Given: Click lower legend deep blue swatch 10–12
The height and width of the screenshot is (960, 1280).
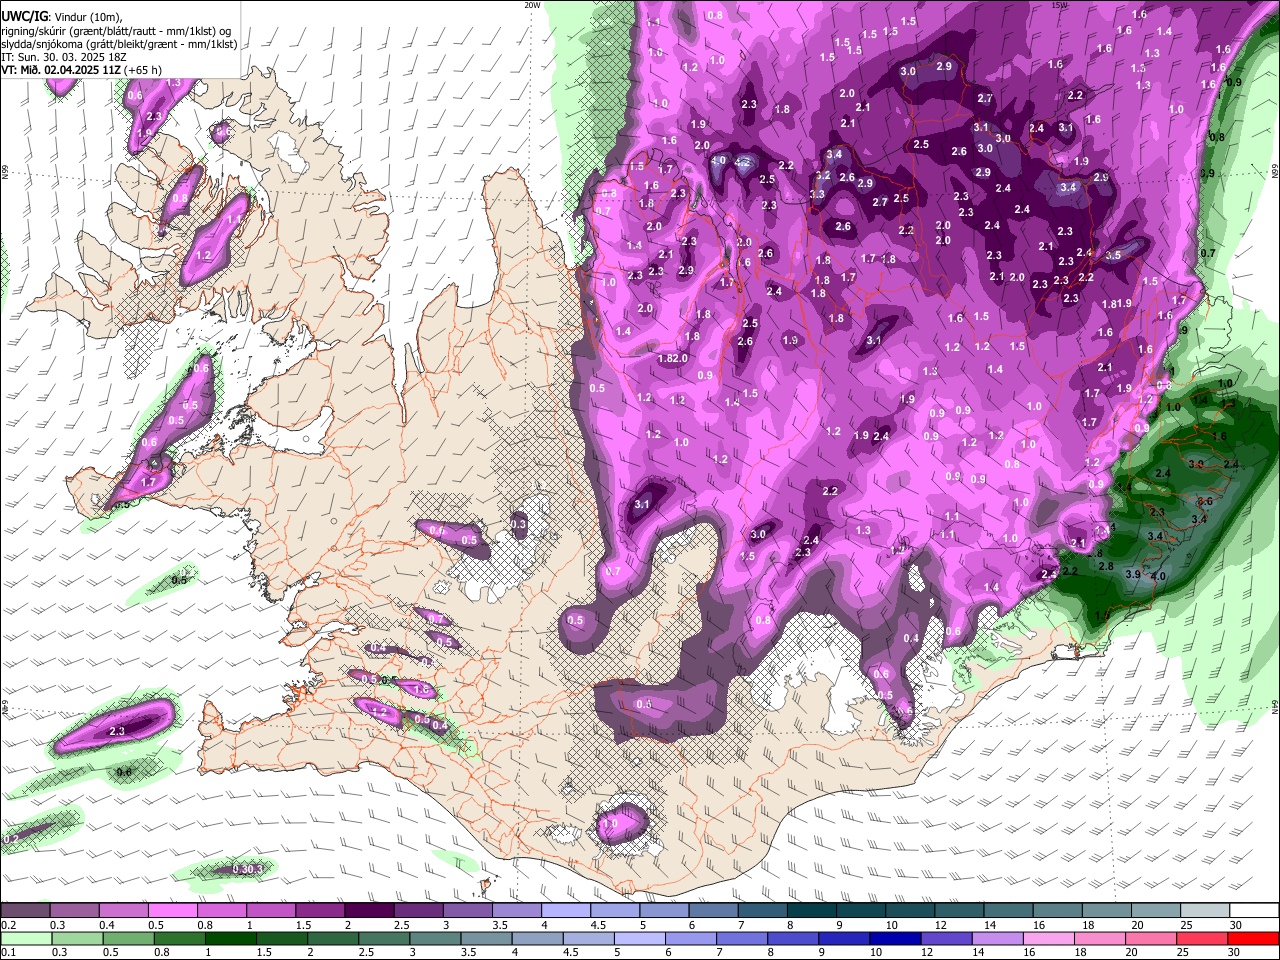Looking at the screenshot, I should (895, 938).
